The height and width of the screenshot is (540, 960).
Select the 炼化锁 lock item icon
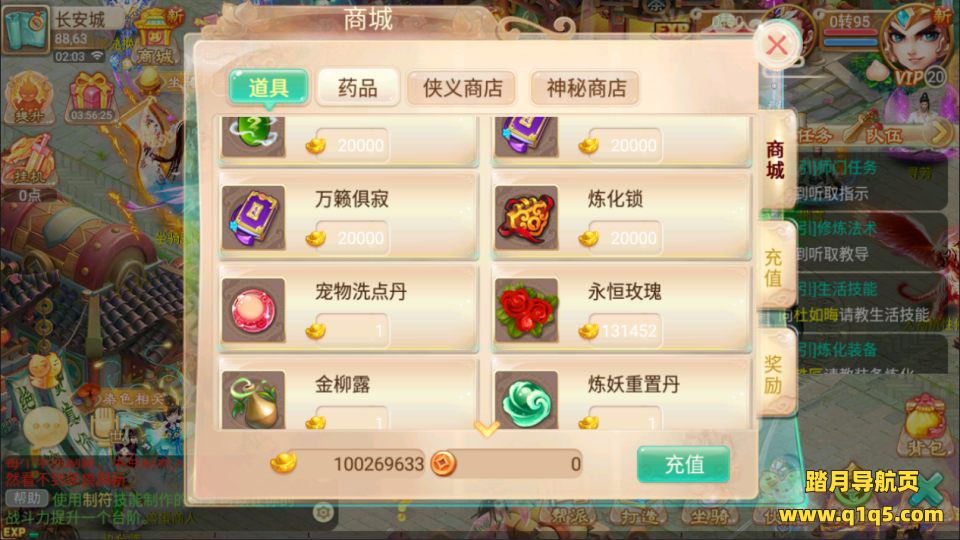click(x=527, y=218)
